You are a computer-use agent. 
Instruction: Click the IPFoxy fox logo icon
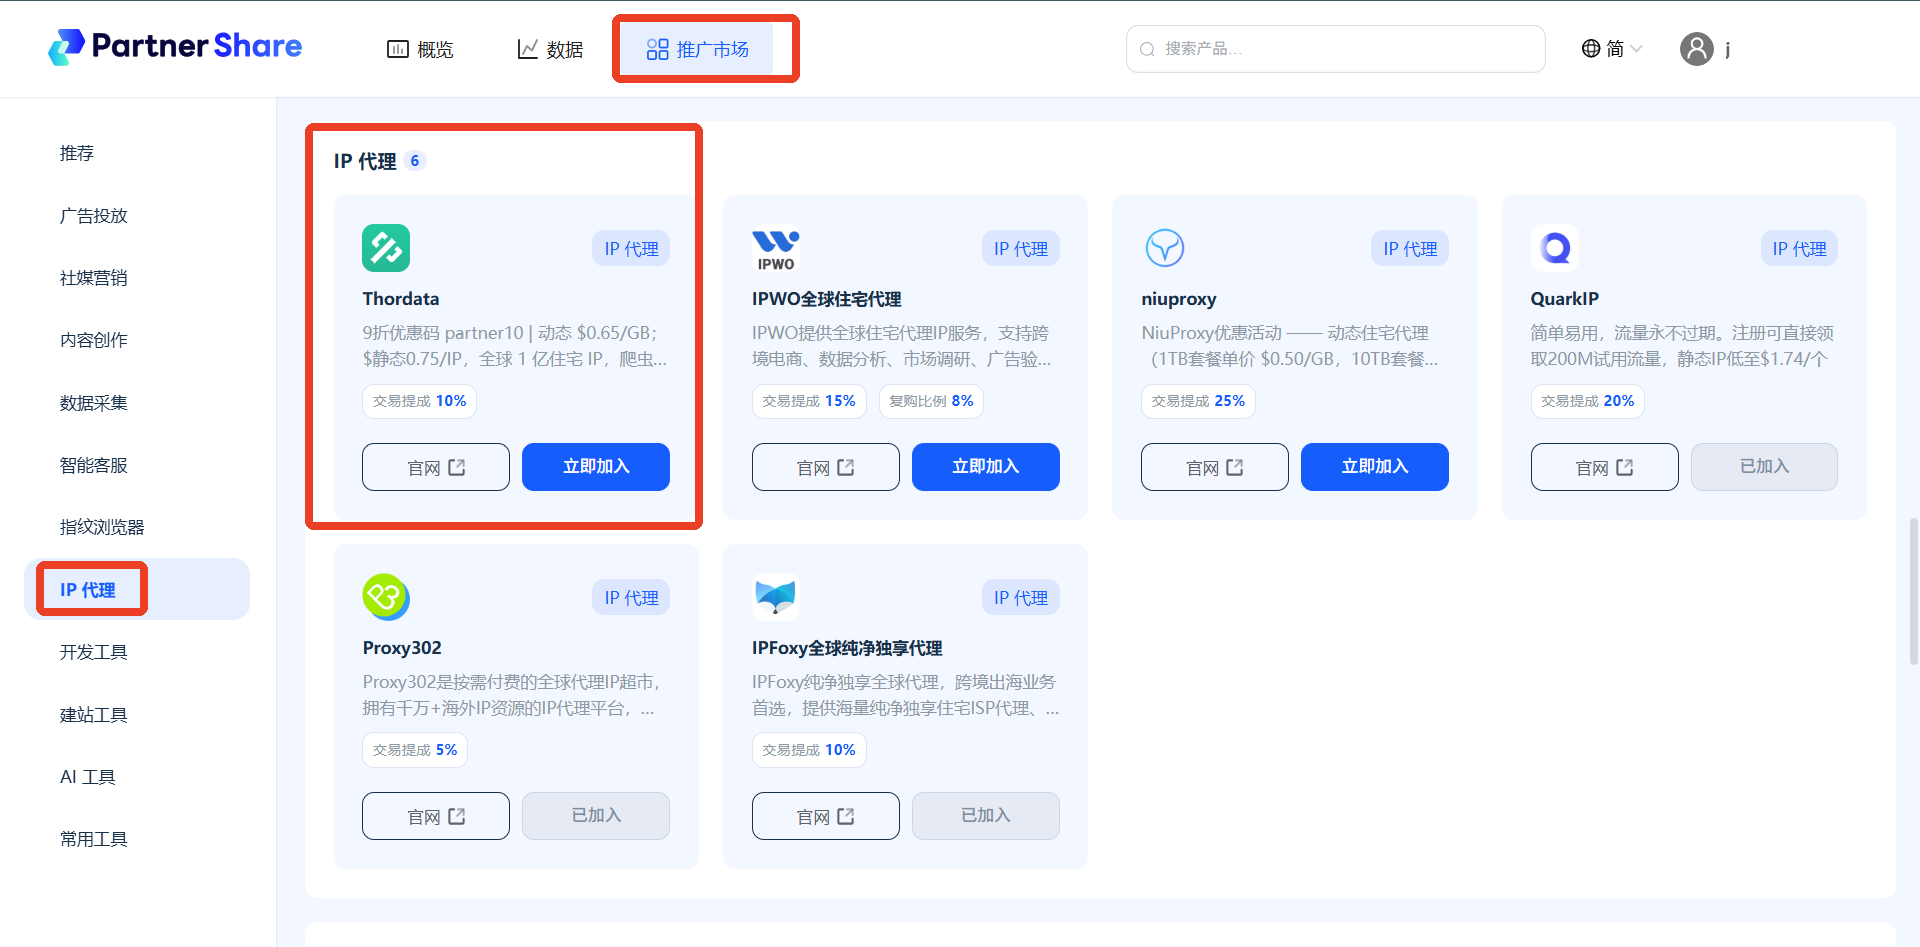(776, 597)
